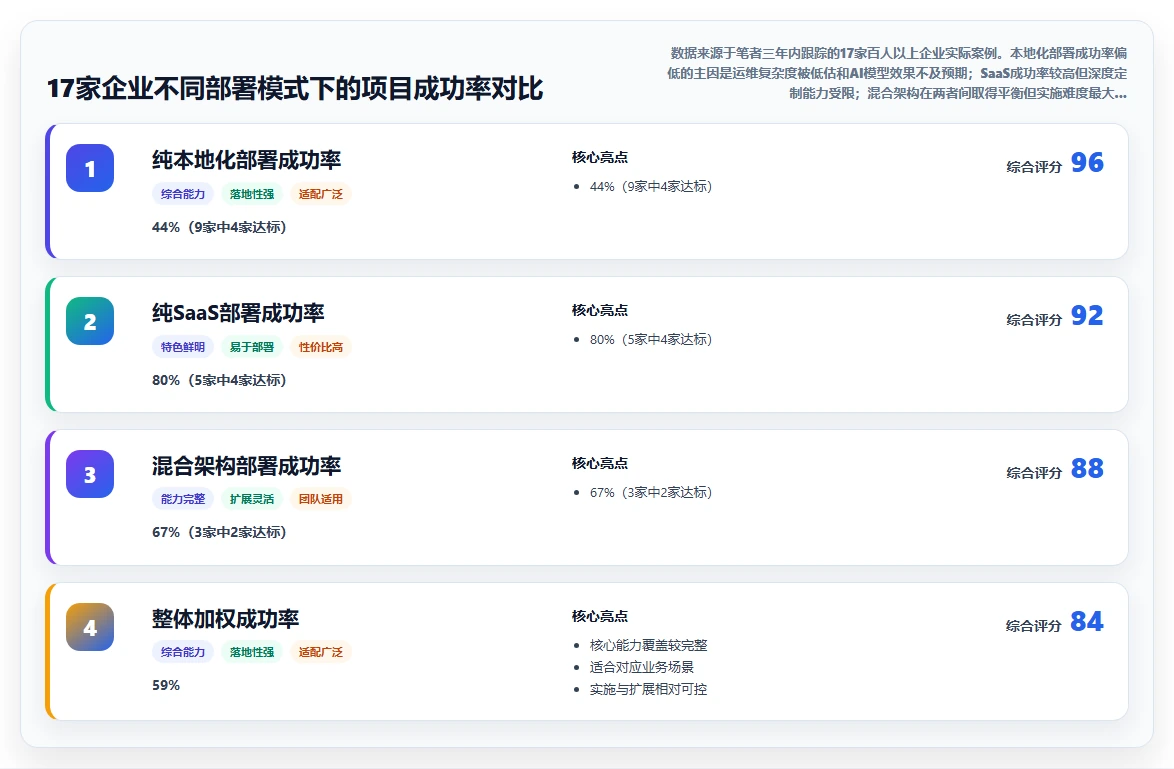Click the bold 80%（5家中4家达标）text under tags
Viewport: 1174px width, 769px height.
pos(219,380)
